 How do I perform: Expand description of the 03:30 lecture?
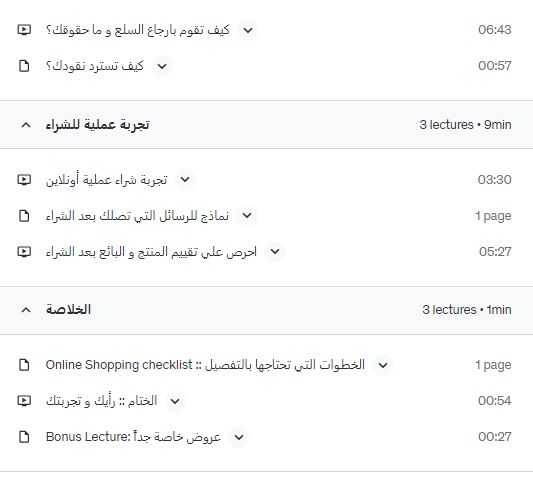click(x=185, y=180)
